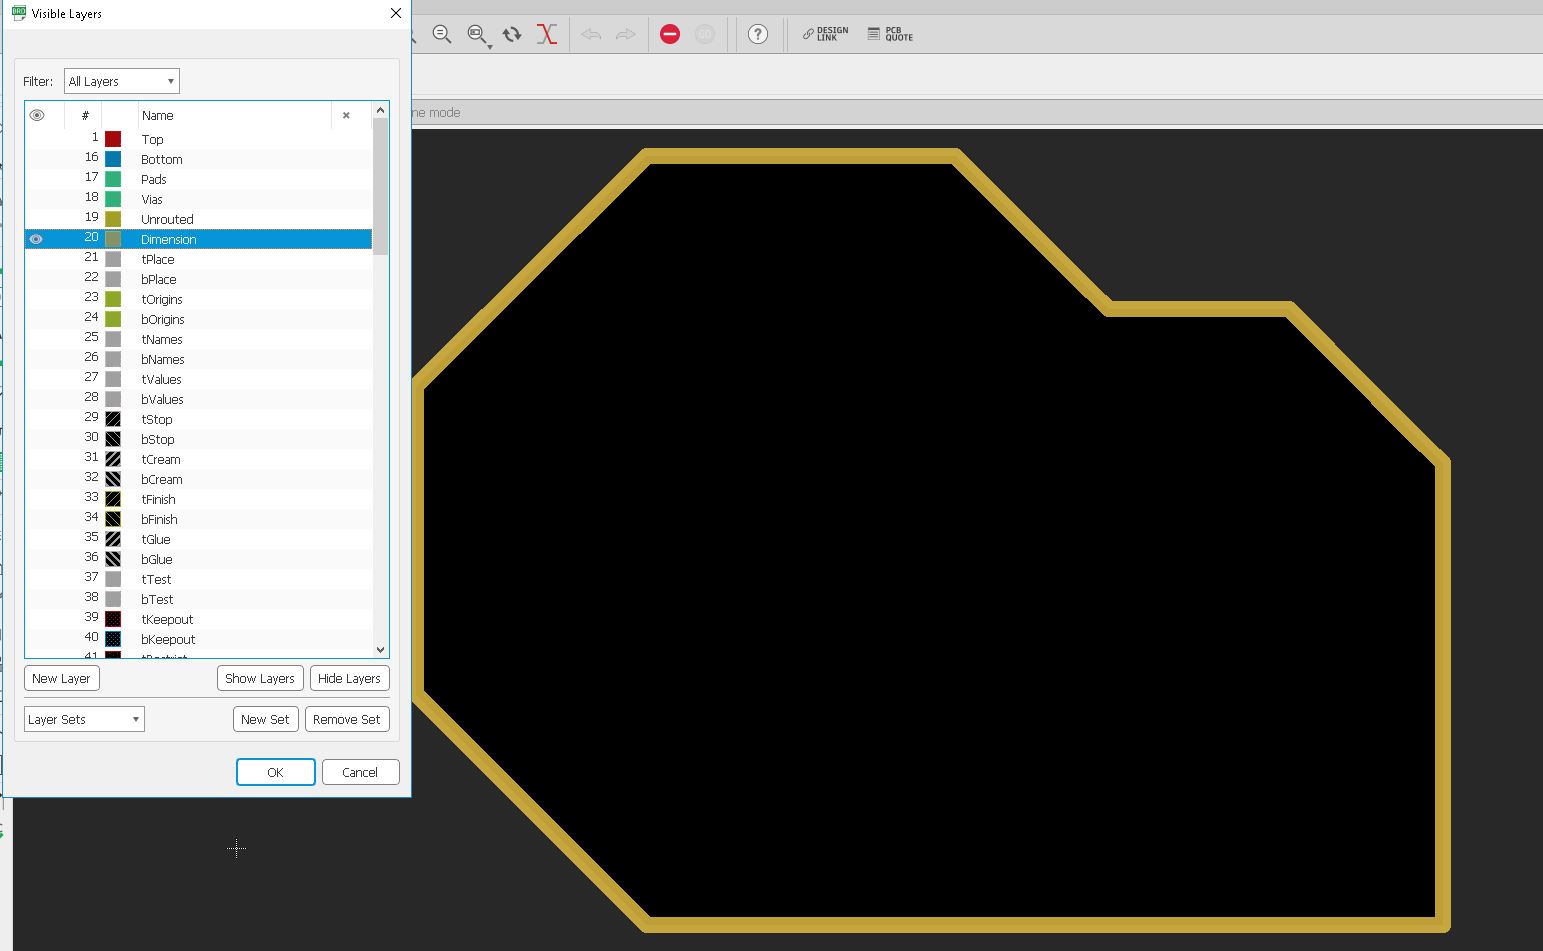Click the zoom out magnifier icon
Screen dimensions: 1543x951
click(441, 34)
